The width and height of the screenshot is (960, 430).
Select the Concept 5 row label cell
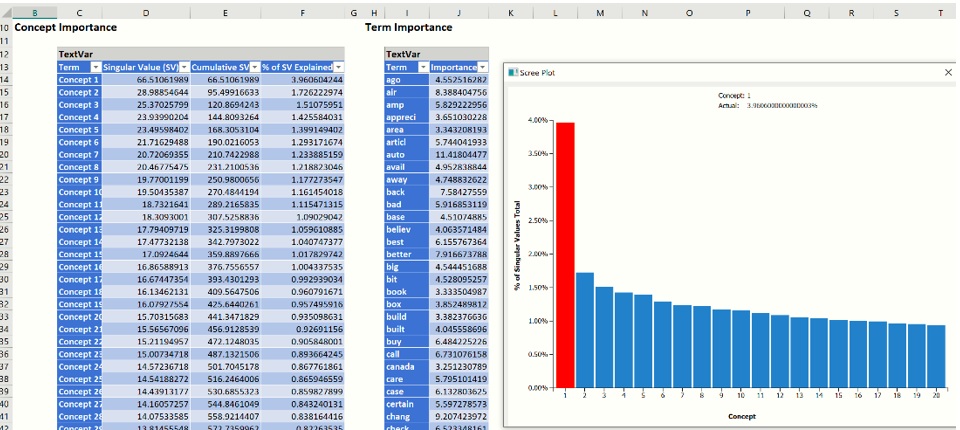pyautogui.click(x=79, y=130)
